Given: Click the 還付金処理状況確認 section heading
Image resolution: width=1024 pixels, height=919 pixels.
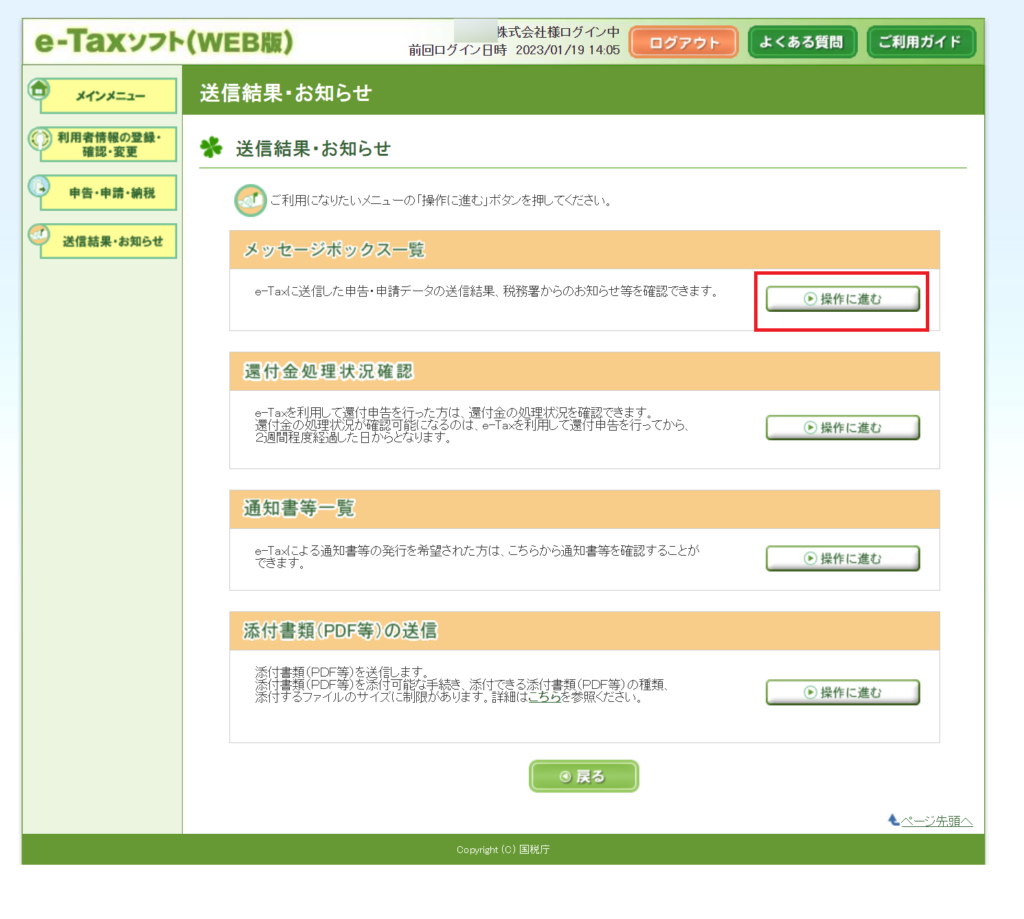Looking at the screenshot, I should click(329, 372).
